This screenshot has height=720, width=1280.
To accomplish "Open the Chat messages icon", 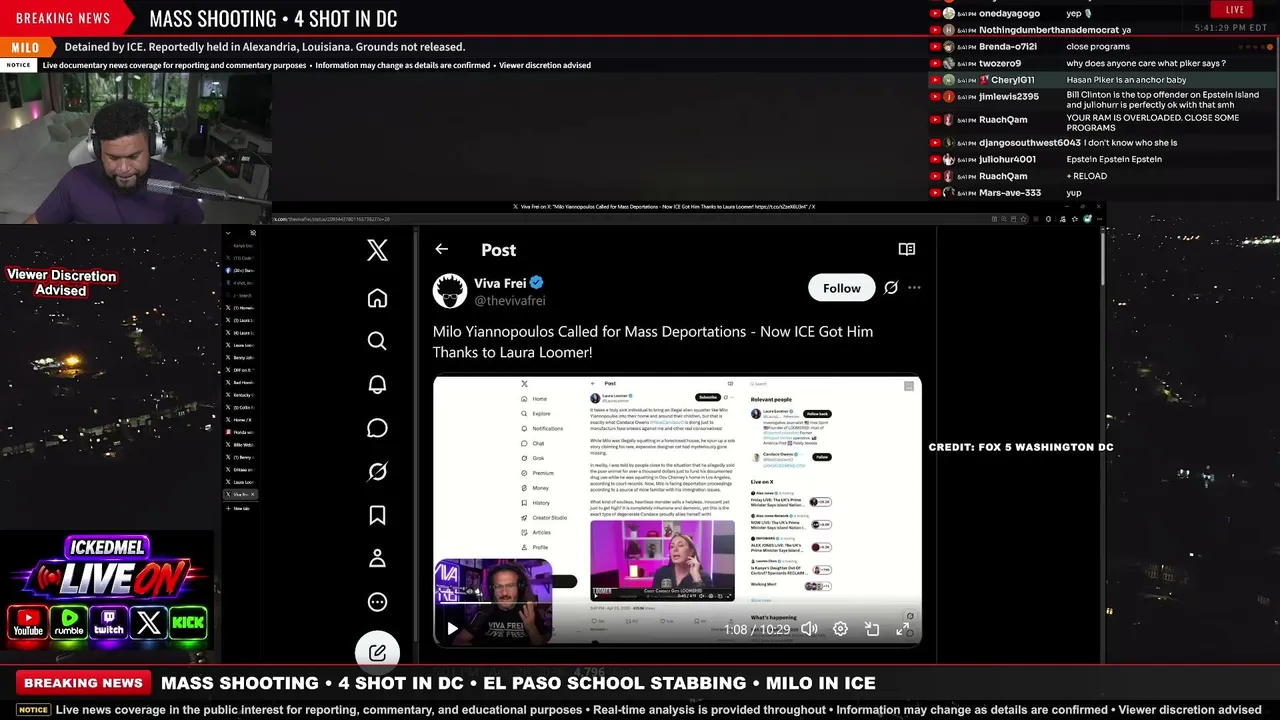I will pyautogui.click(x=377, y=428).
